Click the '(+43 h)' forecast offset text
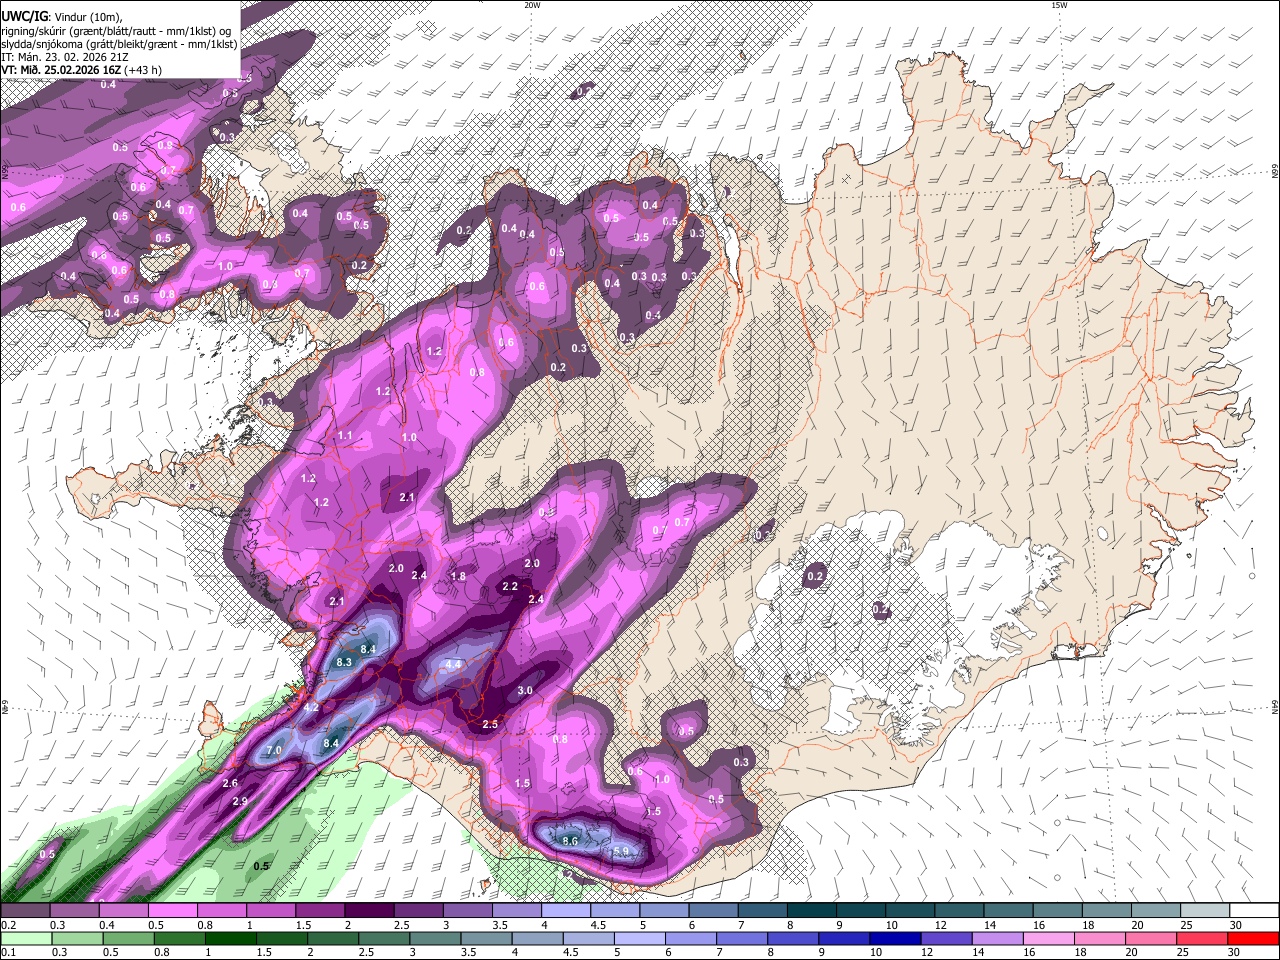This screenshot has height=960, width=1280. pos(141,70)
